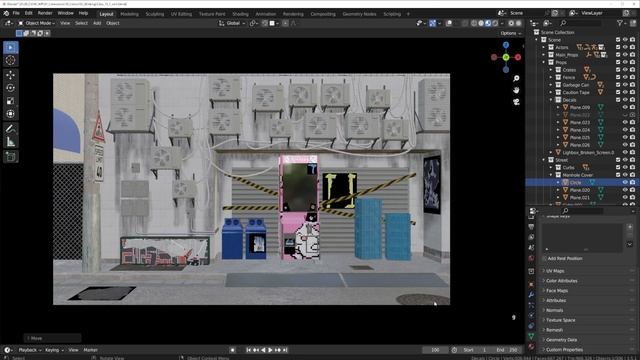The image size is (640, 360).
Task: Switch to the Modeling workspace tab
Action: point(129,14)
